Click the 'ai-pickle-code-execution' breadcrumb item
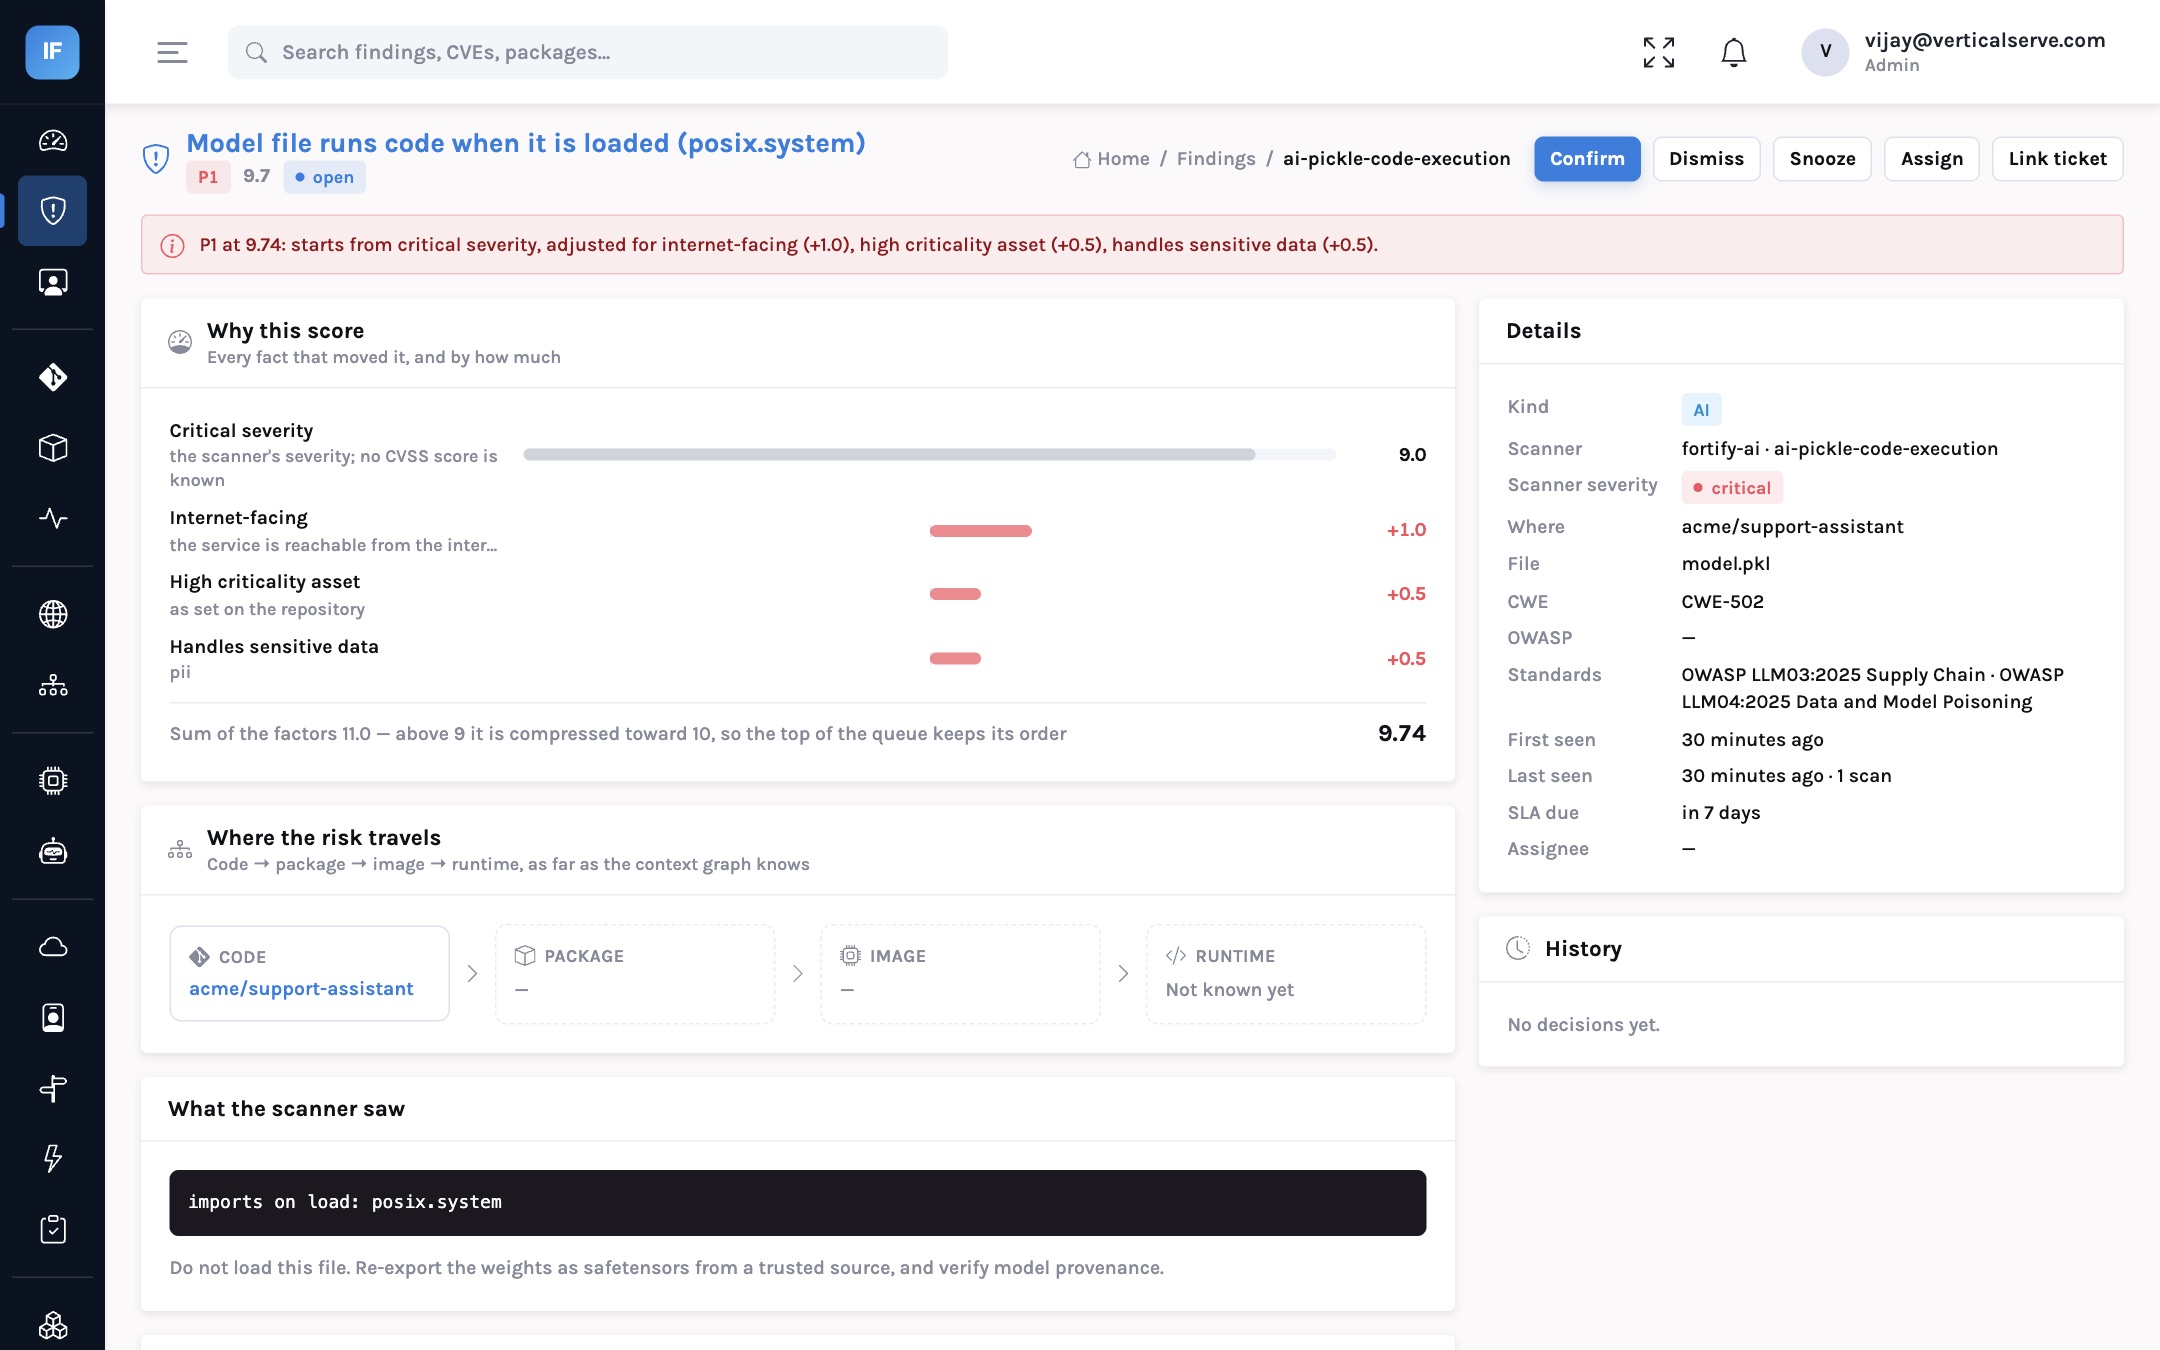2160x1350 pixels. tap(1396, 159)
